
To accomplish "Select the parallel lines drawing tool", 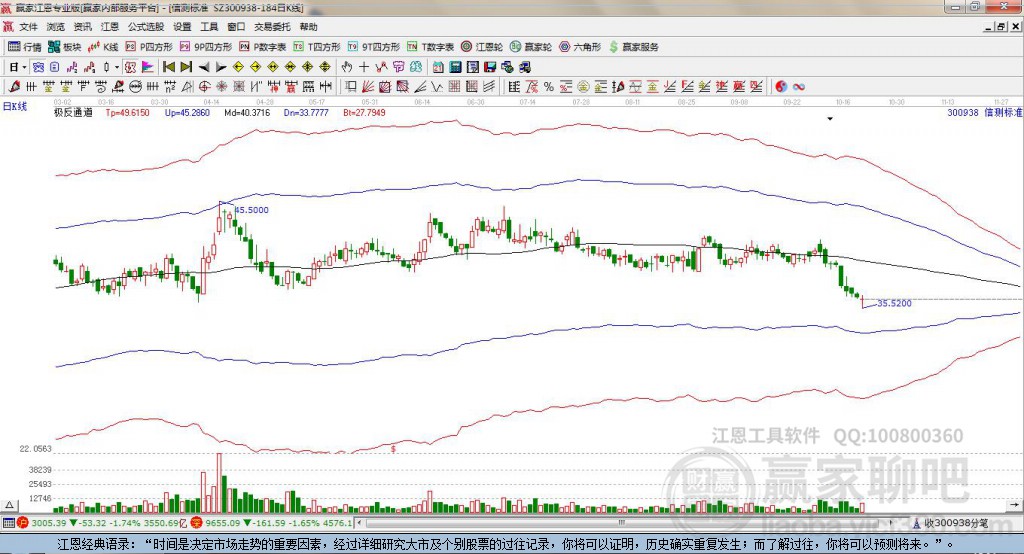I will click(x=490, y=86).
